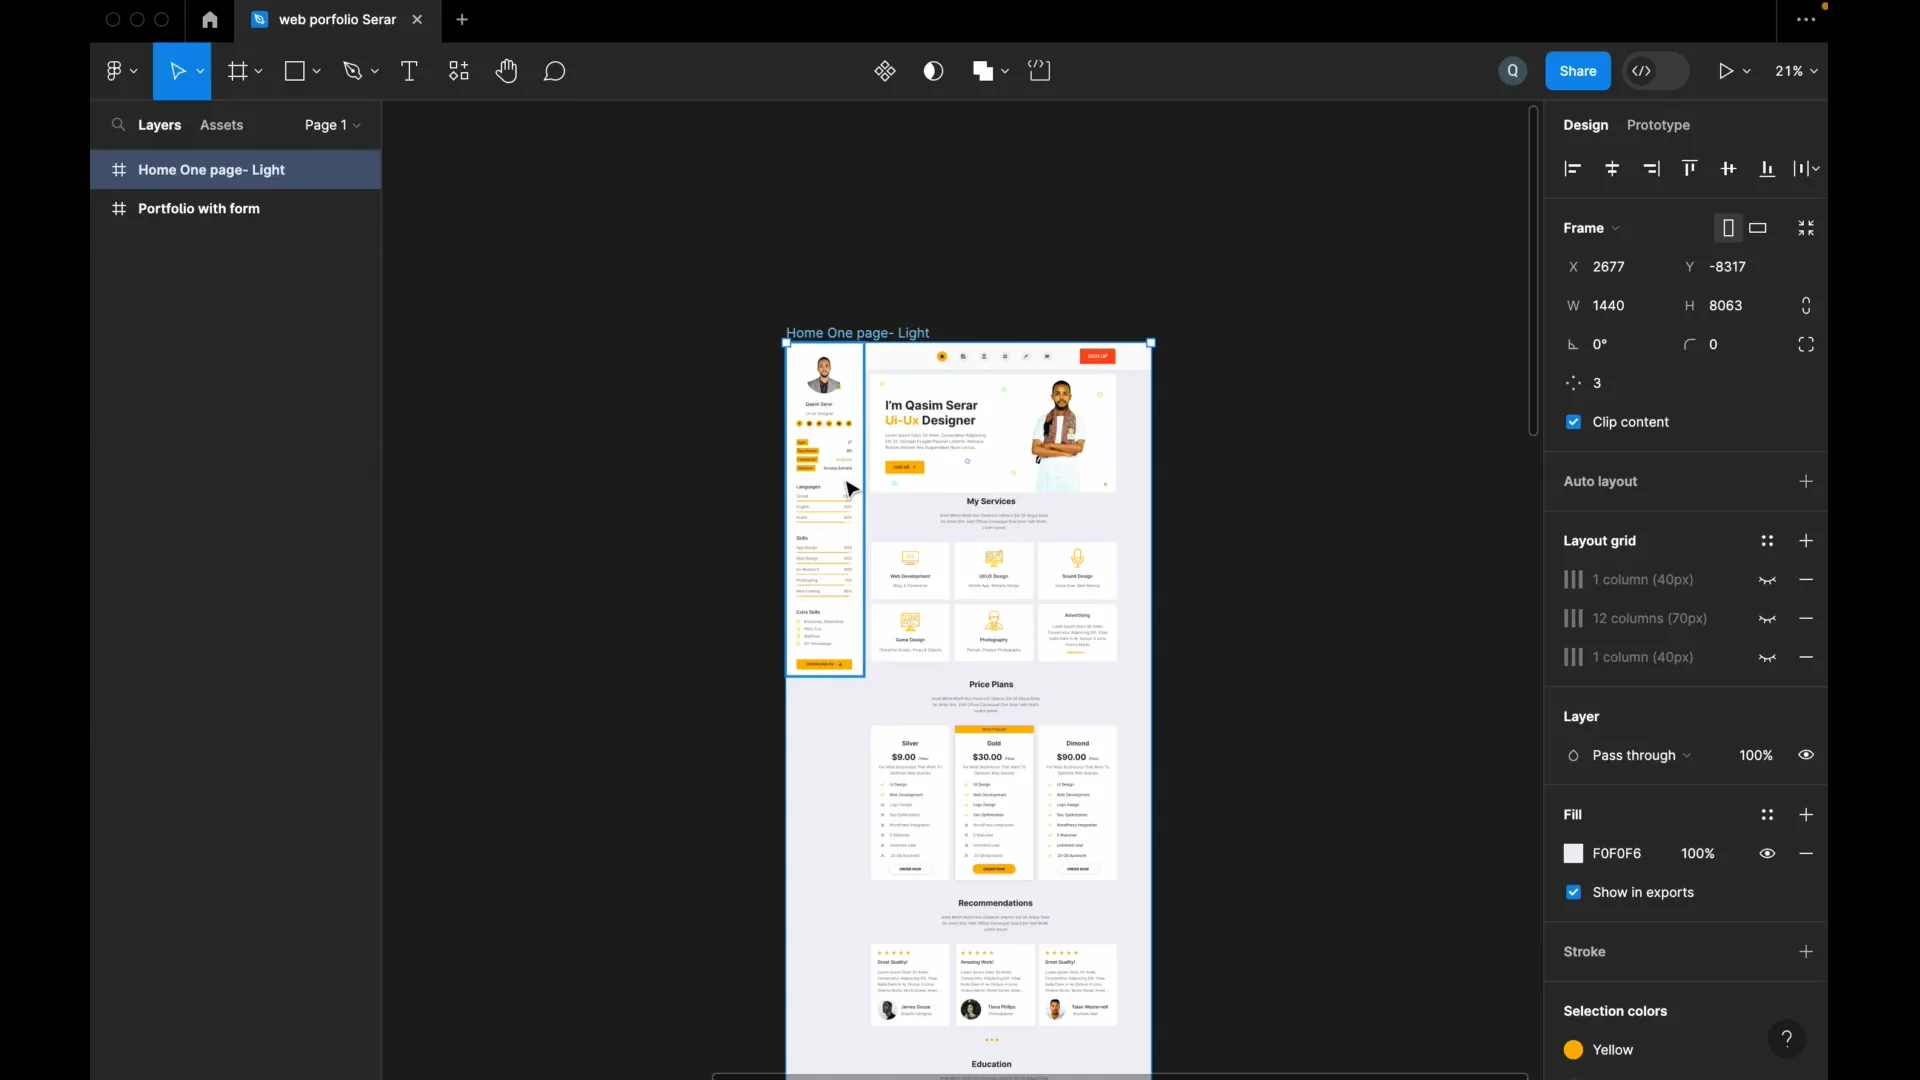Click the Share button
The width and height of the screenshot is (1920, 1080).
(x=1578, y=71)
